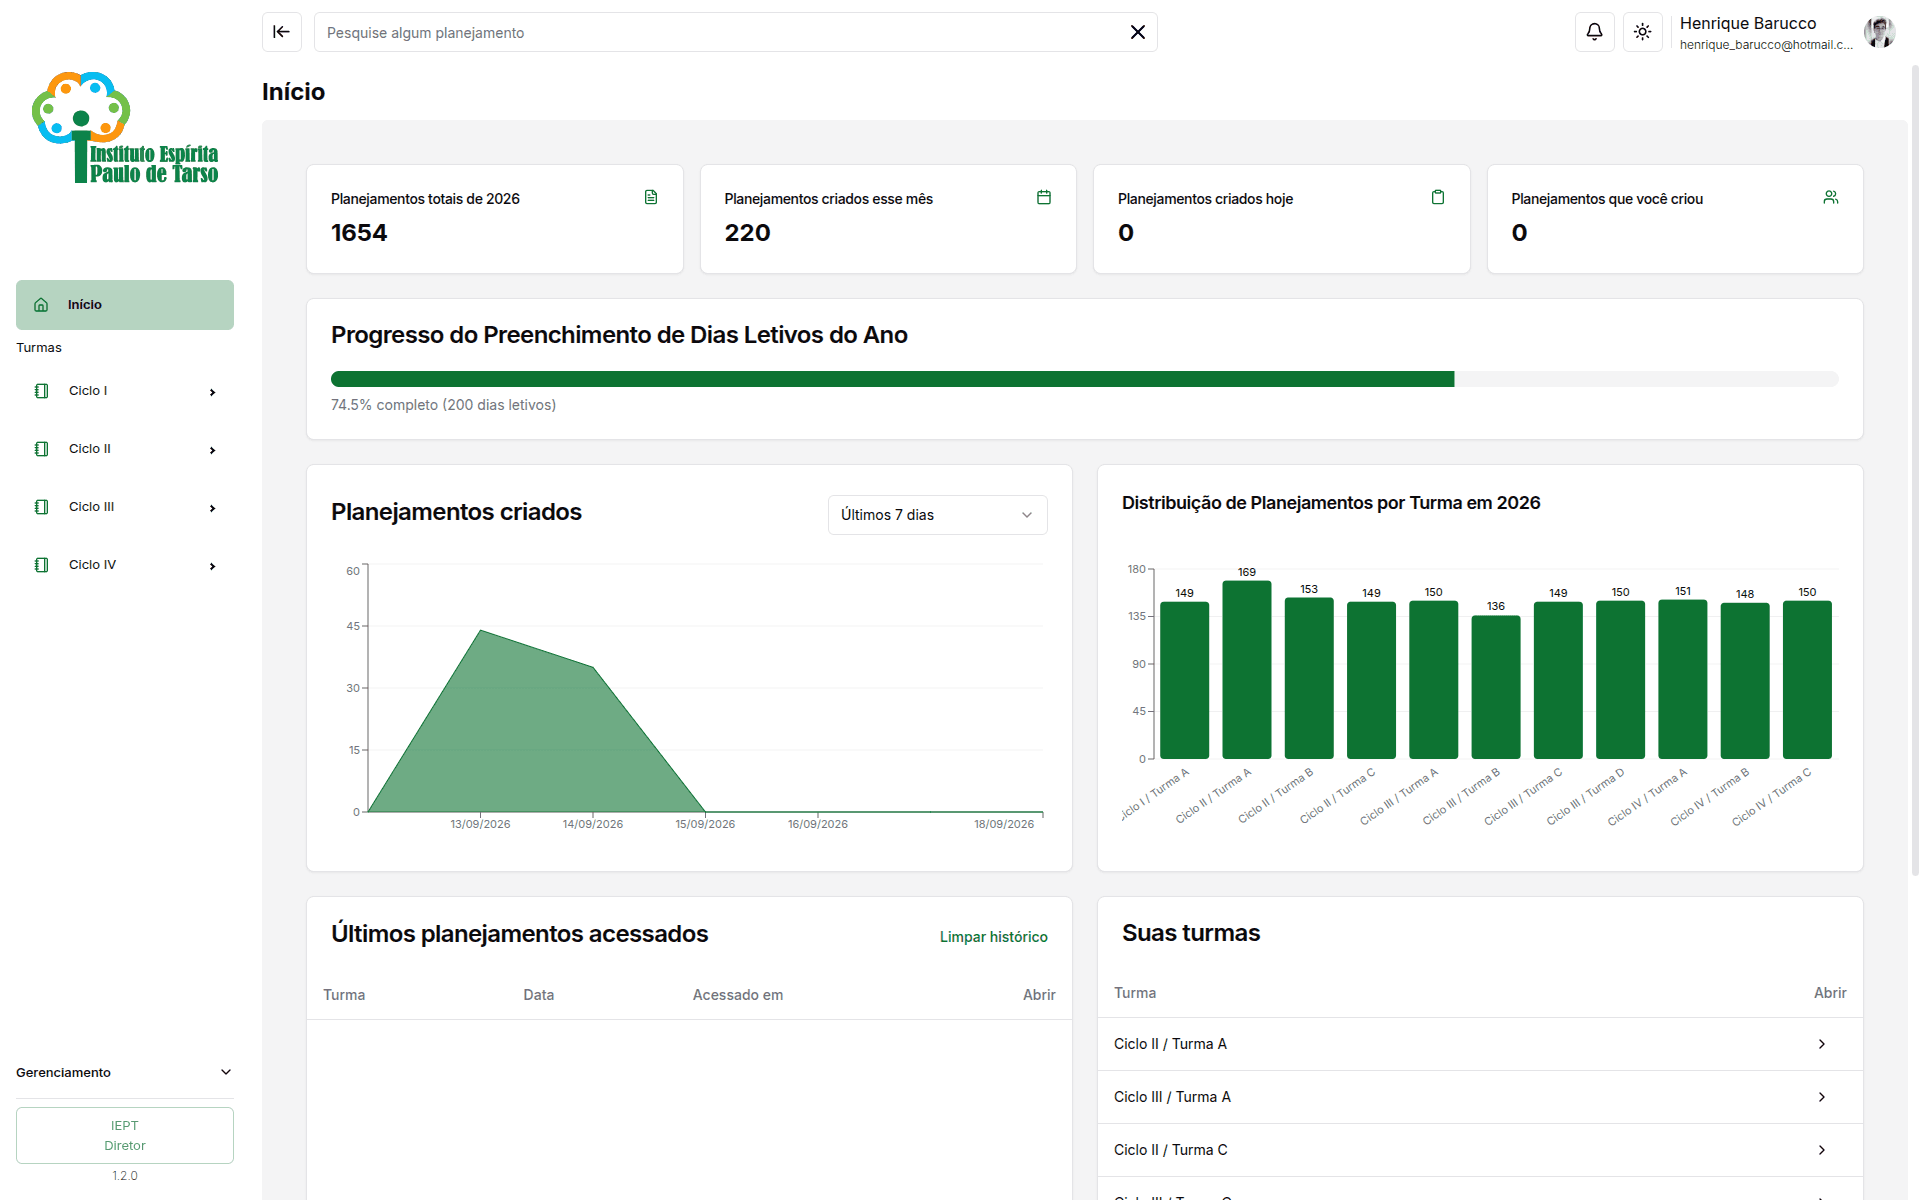Image resolution: width=1920 pixels, height=1200 pixels.
Task: Click the 169 bar for Ciclo II / Turma A
Action: pos(1246,669)
